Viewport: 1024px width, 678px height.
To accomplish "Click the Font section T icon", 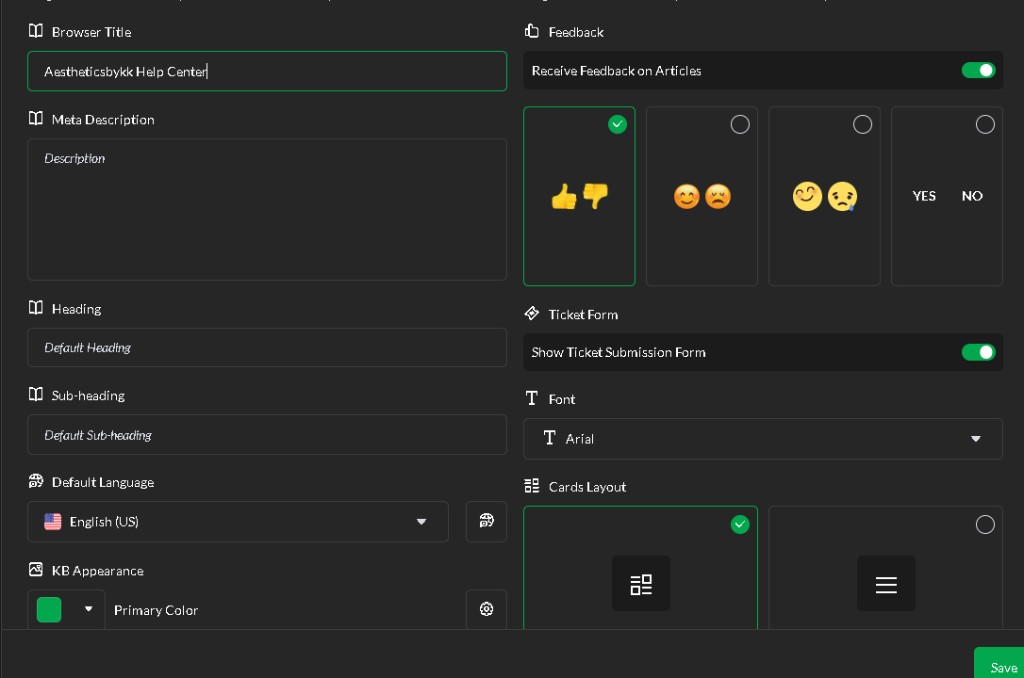I will (x=532, y=398).
